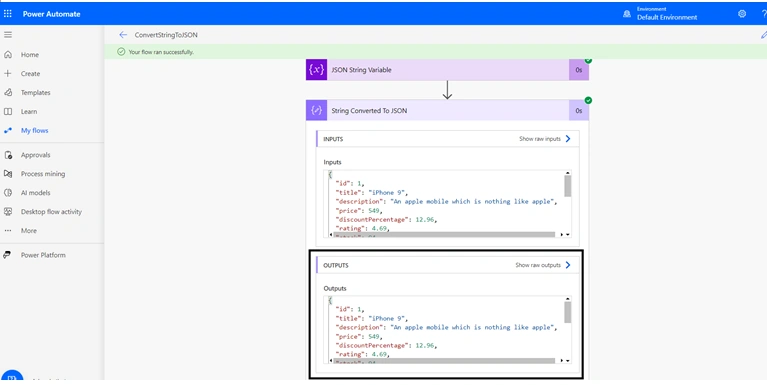Click the chevron beside Show raw outputs
The image size is (767, 385).
568,265
